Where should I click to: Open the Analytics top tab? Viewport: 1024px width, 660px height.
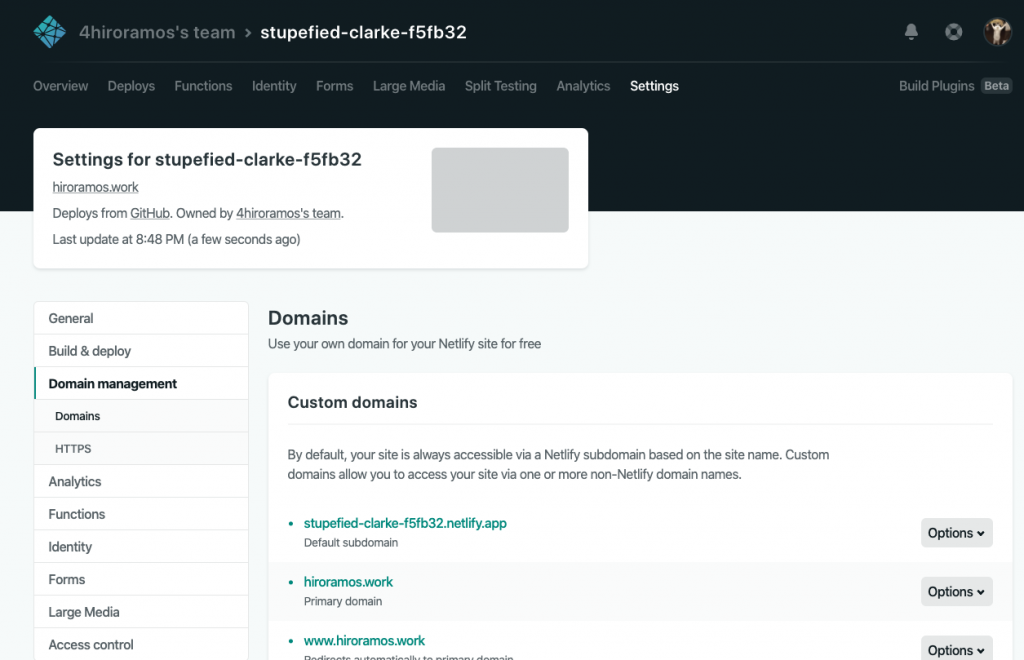click(583, 86)
